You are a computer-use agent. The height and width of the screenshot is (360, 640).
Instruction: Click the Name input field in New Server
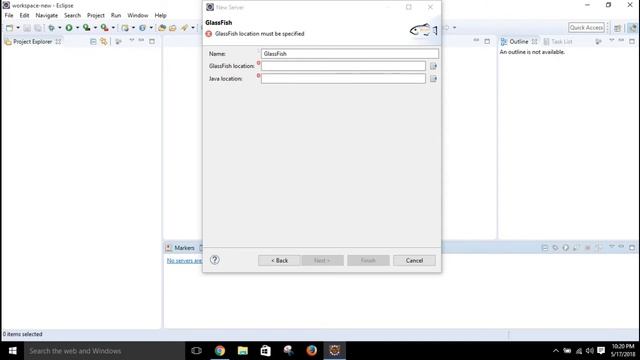click(x=350, y=53)
